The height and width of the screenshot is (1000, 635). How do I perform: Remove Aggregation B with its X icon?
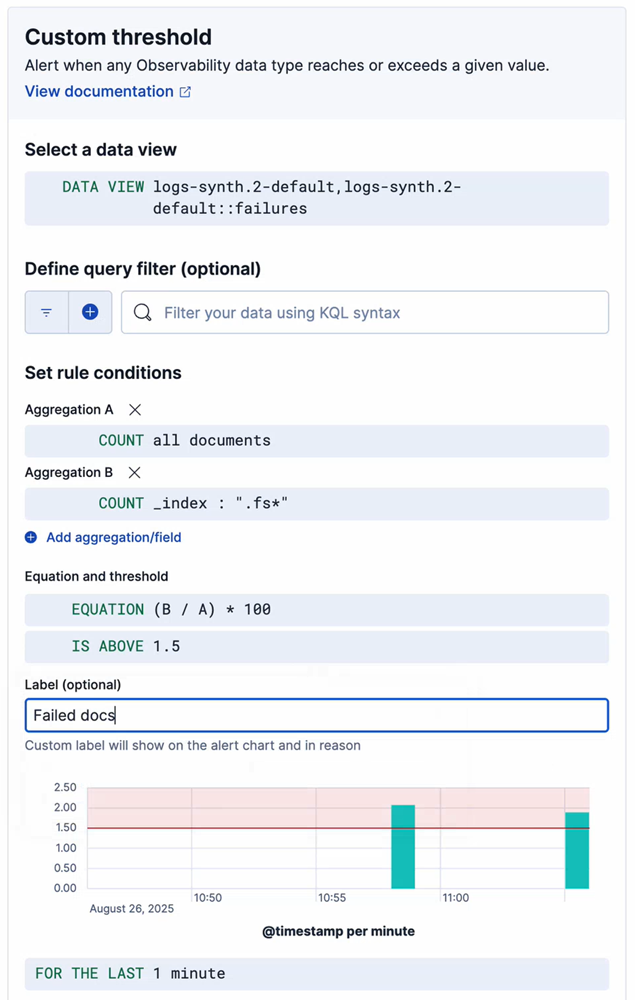(134, 473)
